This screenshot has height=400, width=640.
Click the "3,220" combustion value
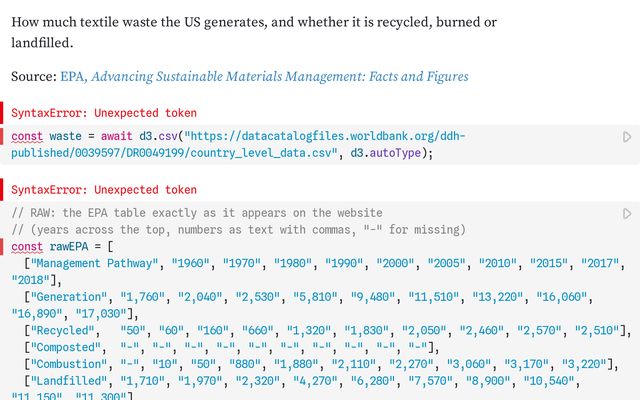tap(584, 364)
